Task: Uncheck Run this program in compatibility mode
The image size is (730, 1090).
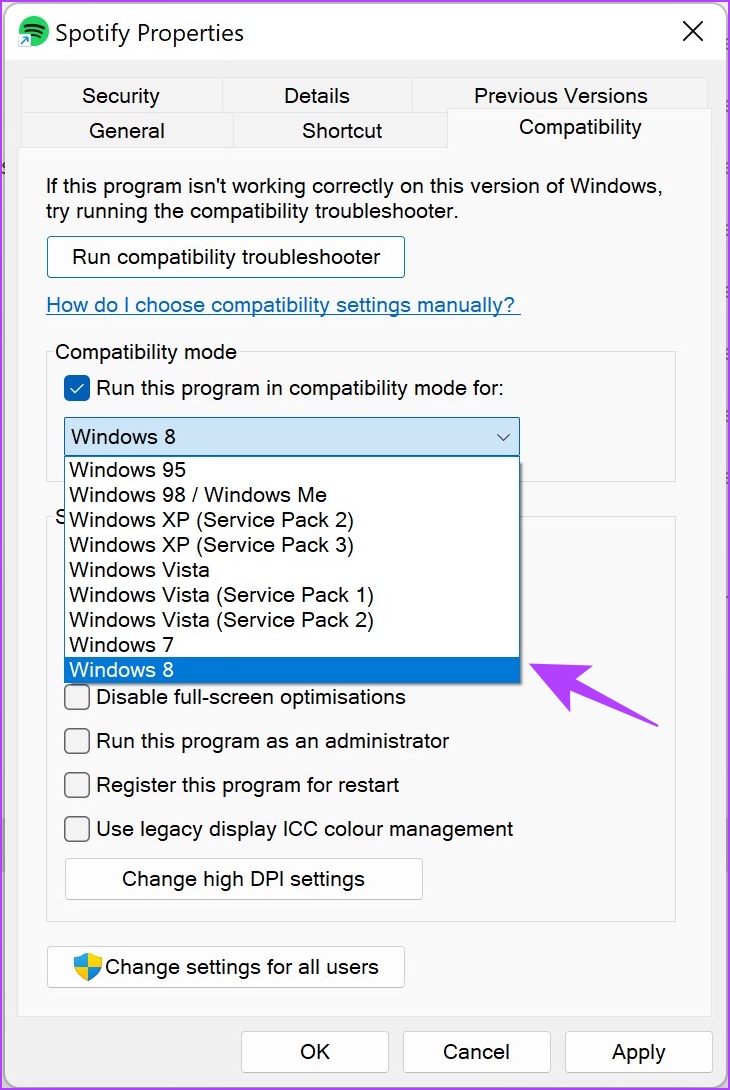Action: [77, 388]
